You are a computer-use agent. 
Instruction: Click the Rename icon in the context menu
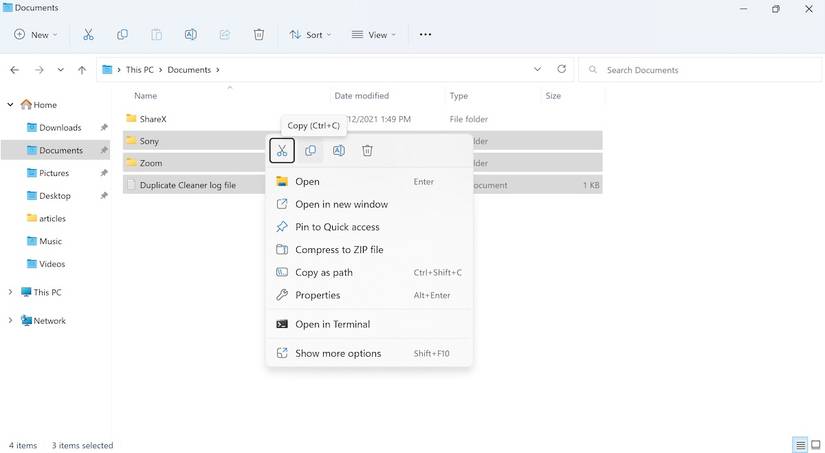(339, 151)
